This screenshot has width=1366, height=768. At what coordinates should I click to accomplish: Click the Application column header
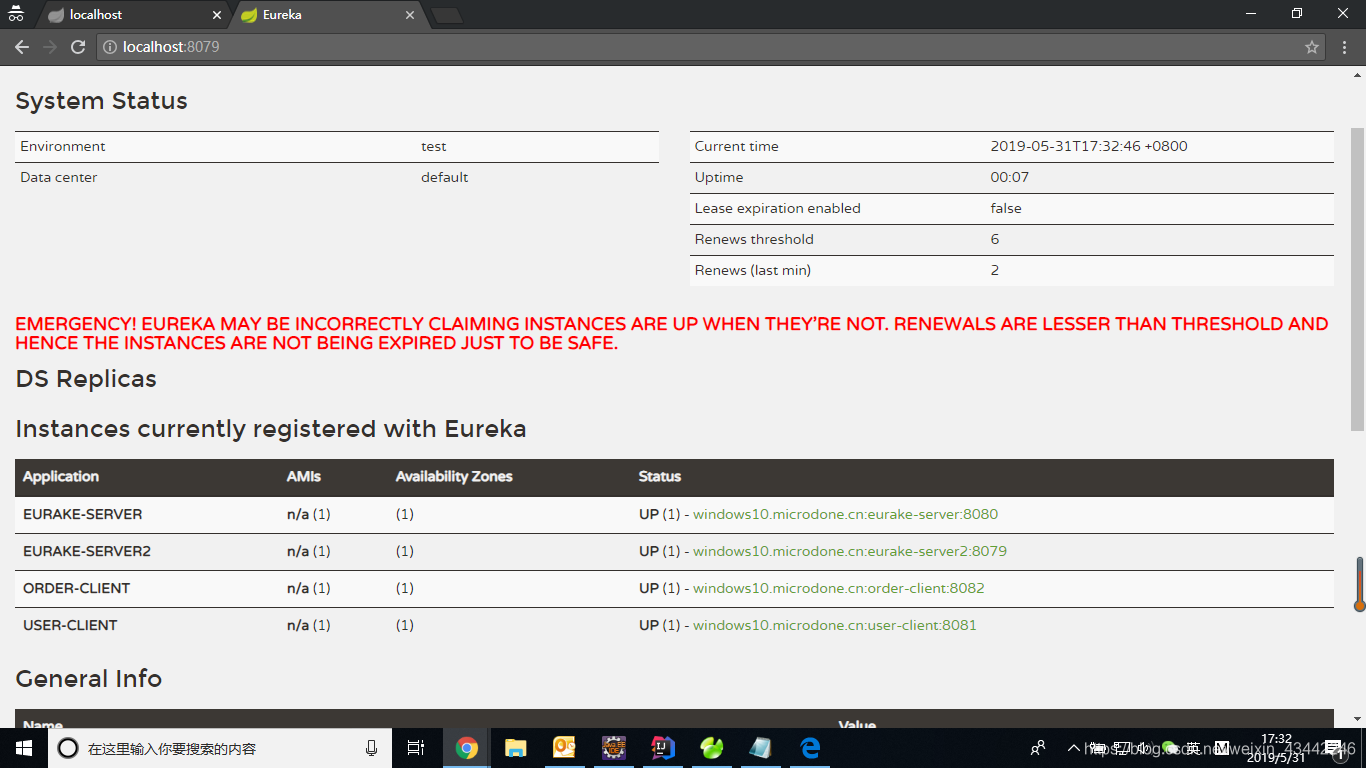coord(61,476)
